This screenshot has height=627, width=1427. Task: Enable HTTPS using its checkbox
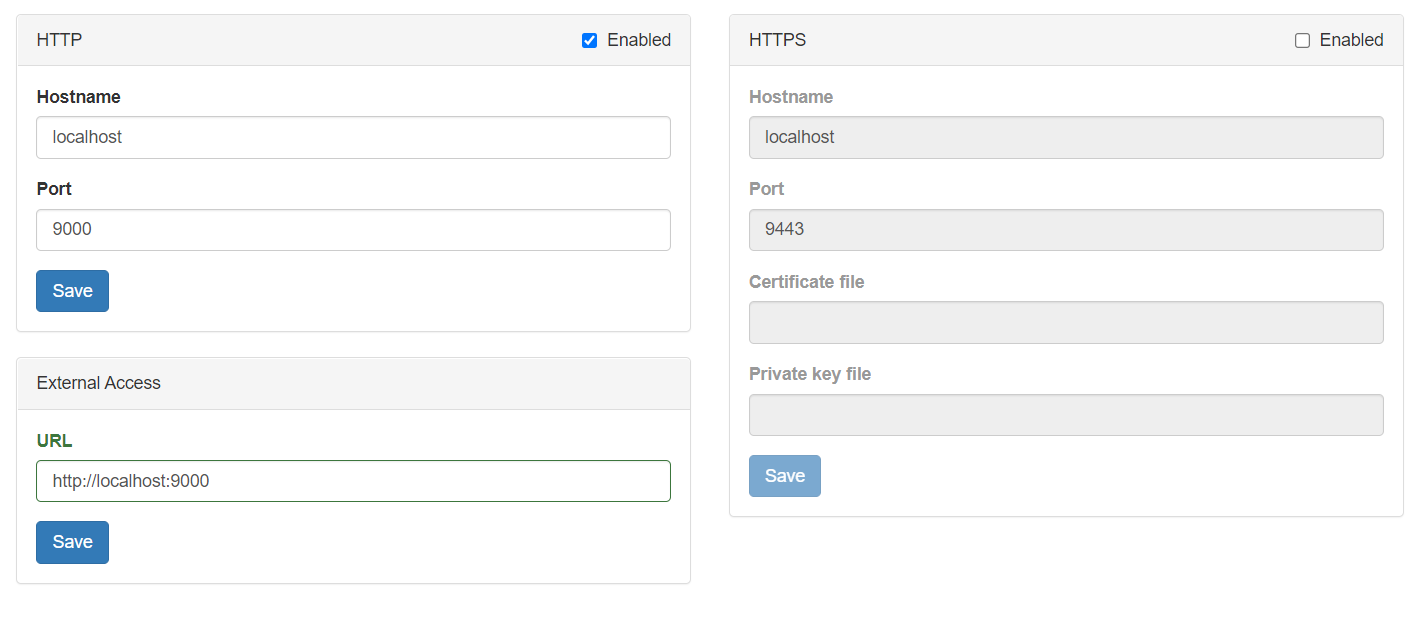[x=1302, y=41]
